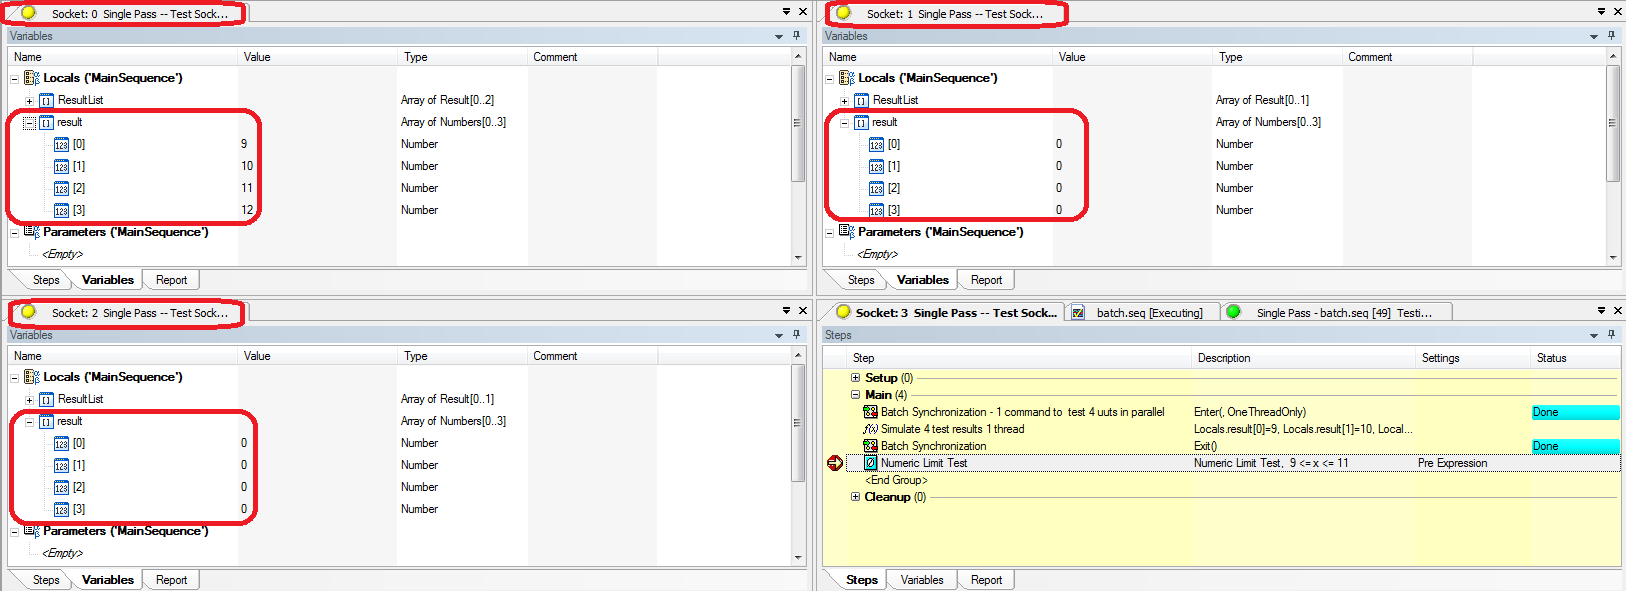Click Comment column header in Socket 2 pane
This screenshot has width=1626, height=593.
point(592,356)
